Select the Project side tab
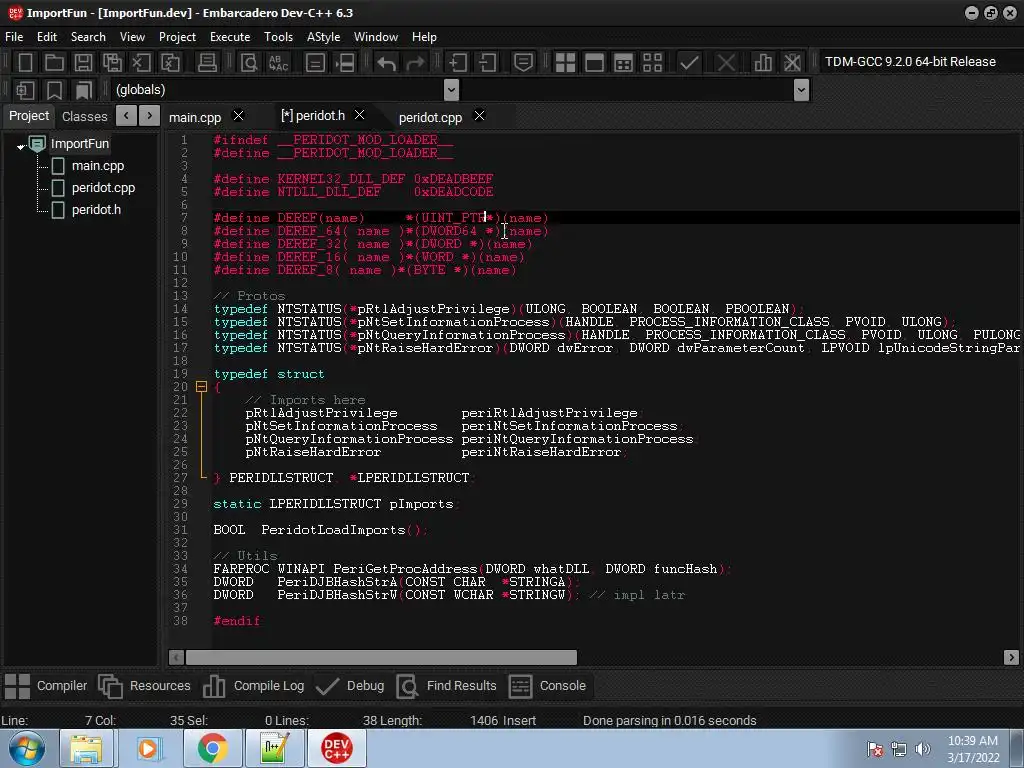 coord(29,116)
